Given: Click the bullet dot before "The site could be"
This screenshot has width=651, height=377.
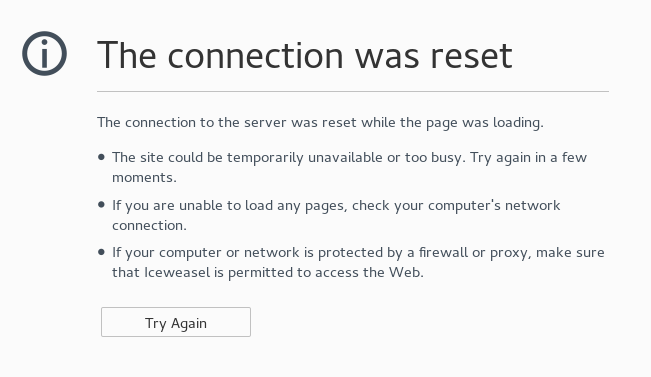Looking at the screenshot, I should point(101,157).
